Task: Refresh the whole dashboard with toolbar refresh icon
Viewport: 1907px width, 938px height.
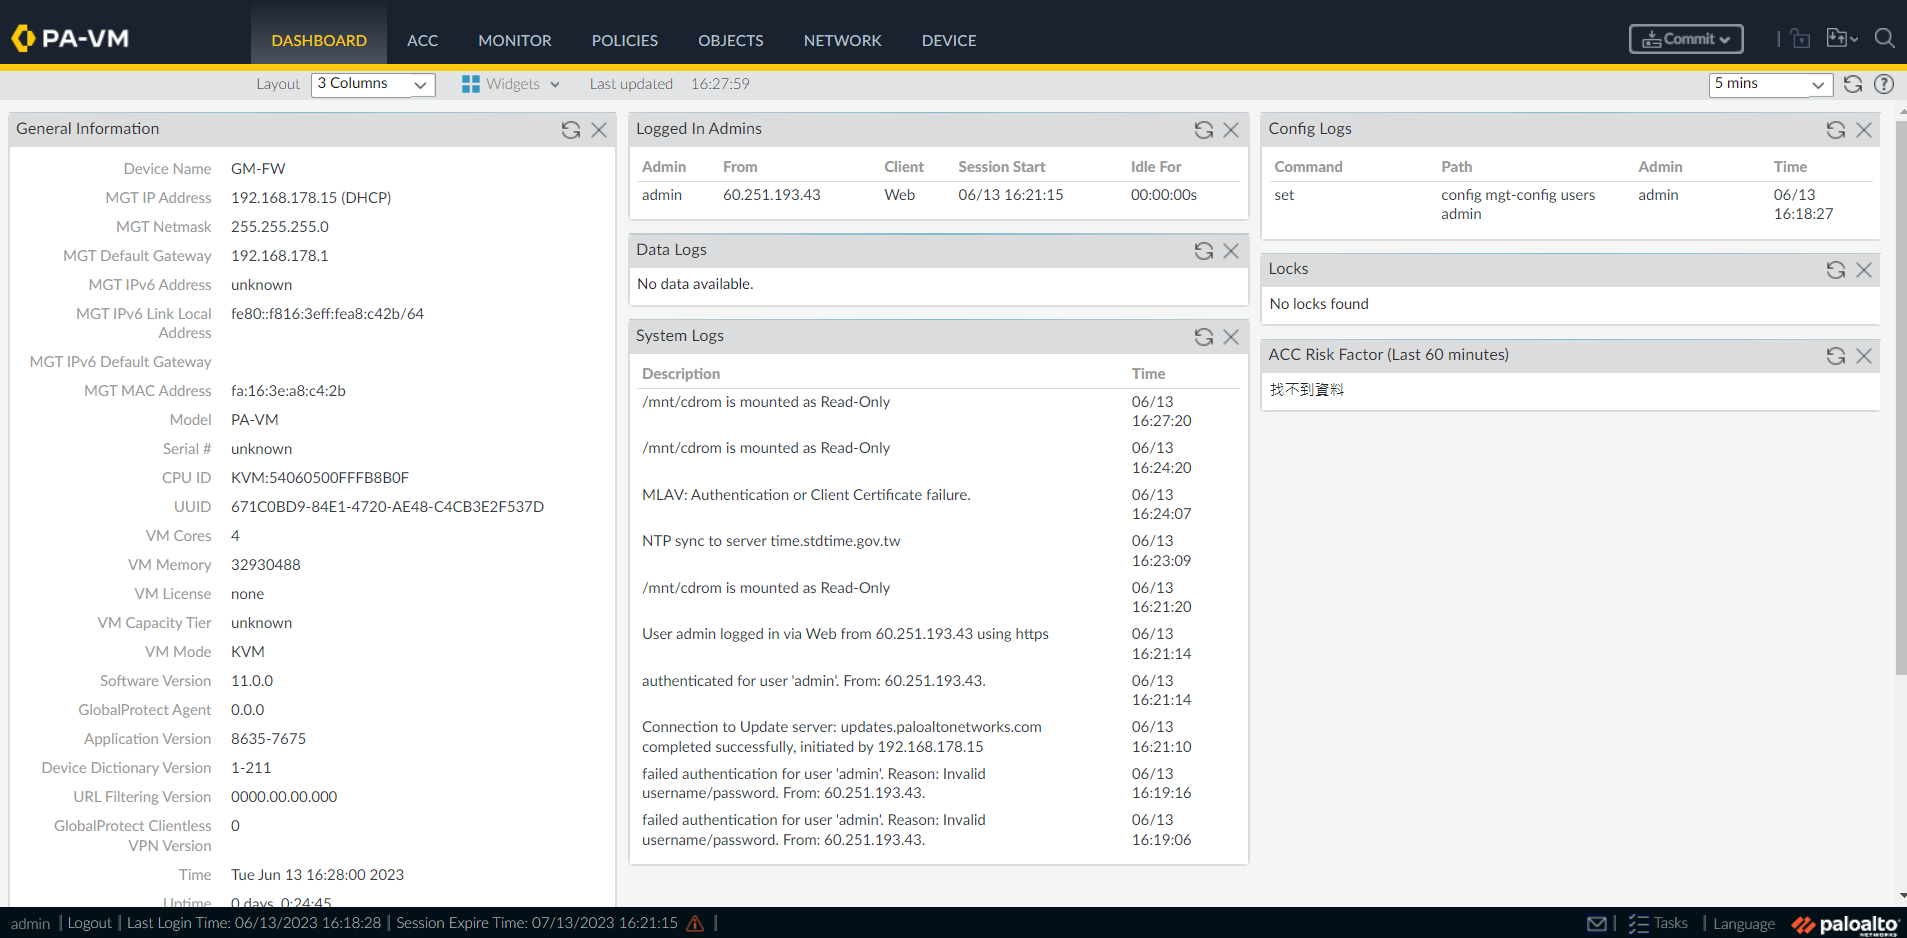Action: point(1853,84)
